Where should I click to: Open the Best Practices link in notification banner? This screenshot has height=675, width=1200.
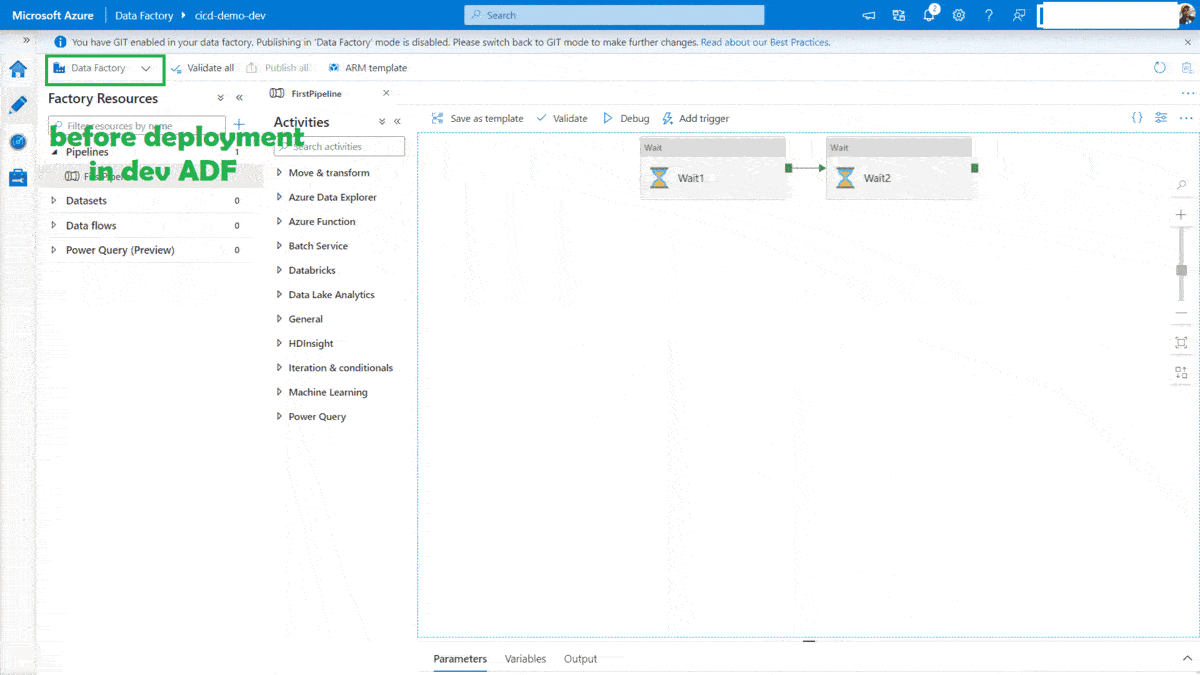coord(765,42)
